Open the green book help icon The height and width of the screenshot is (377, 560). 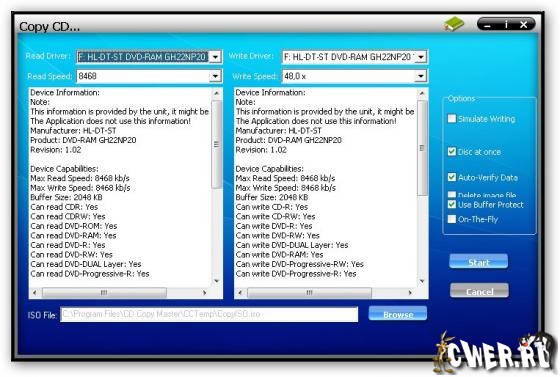(454, 24)
